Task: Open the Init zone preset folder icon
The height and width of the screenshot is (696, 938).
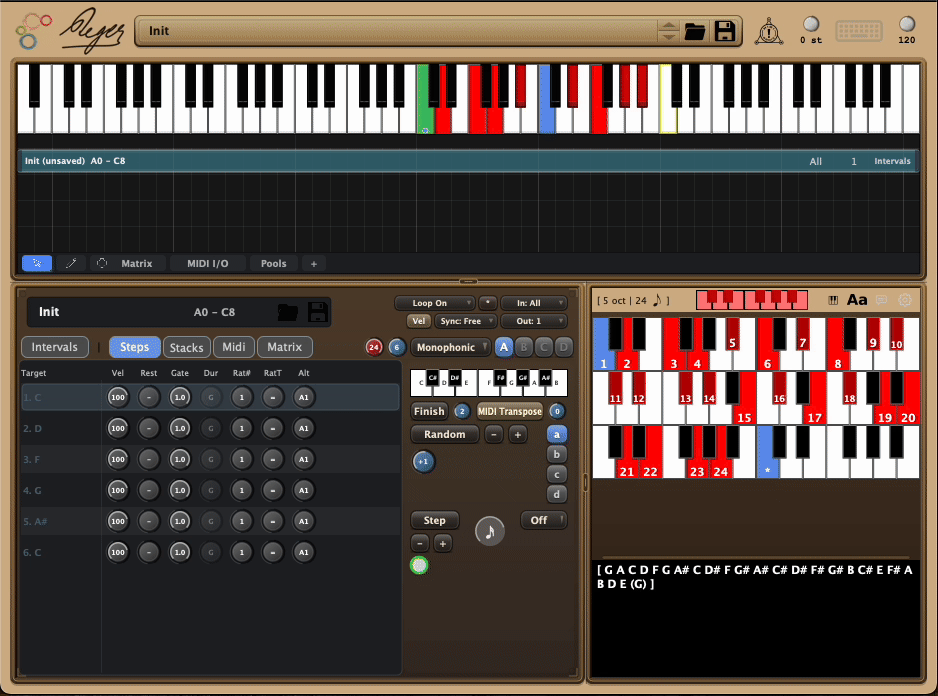Action: (x=288, y=312)
